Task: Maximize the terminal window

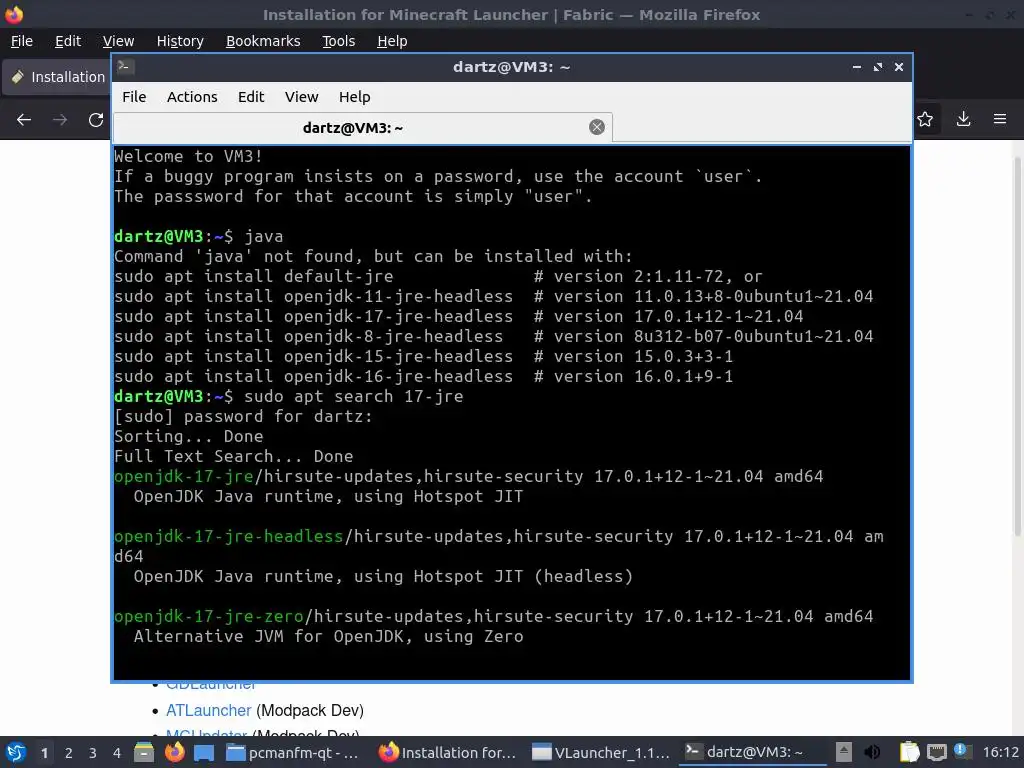Action: (x=878, y=67)
